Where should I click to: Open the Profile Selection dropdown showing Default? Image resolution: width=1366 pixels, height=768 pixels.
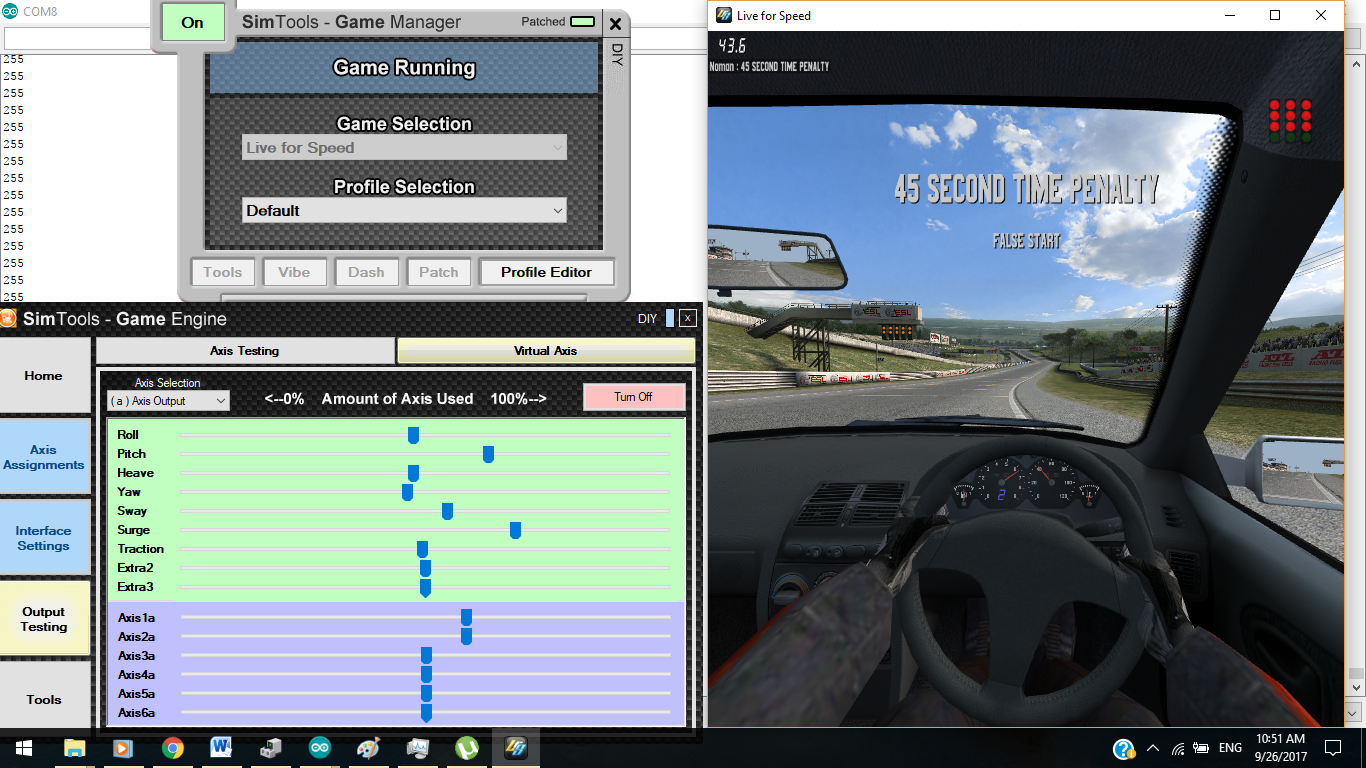[x=403, y=210]
